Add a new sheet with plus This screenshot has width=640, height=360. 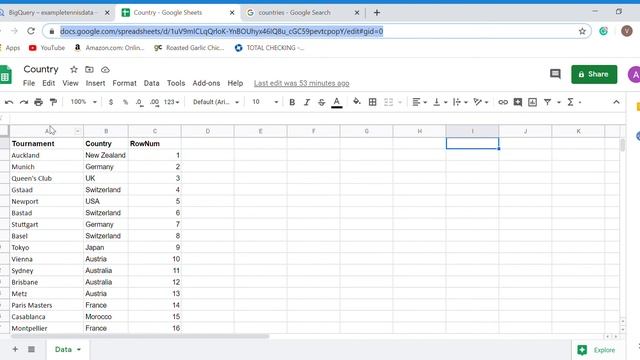point(15,349)
